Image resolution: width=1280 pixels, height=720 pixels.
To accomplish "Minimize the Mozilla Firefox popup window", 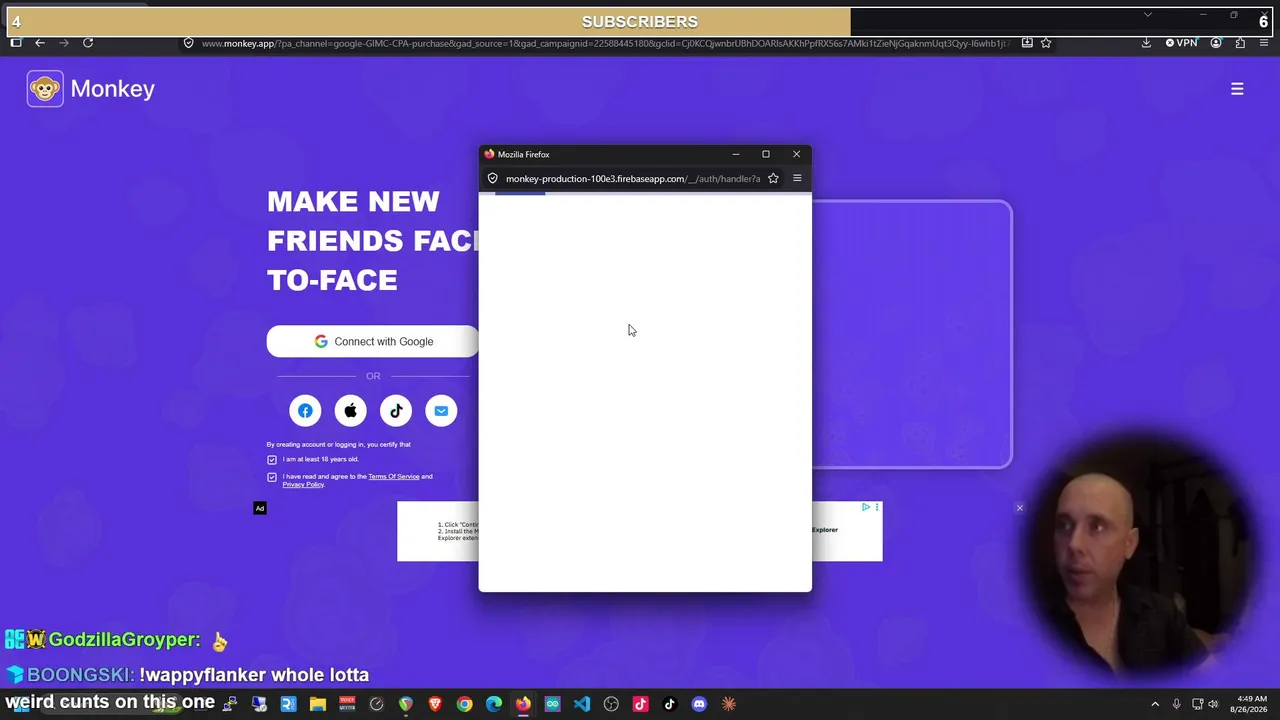I will point(736,154).
